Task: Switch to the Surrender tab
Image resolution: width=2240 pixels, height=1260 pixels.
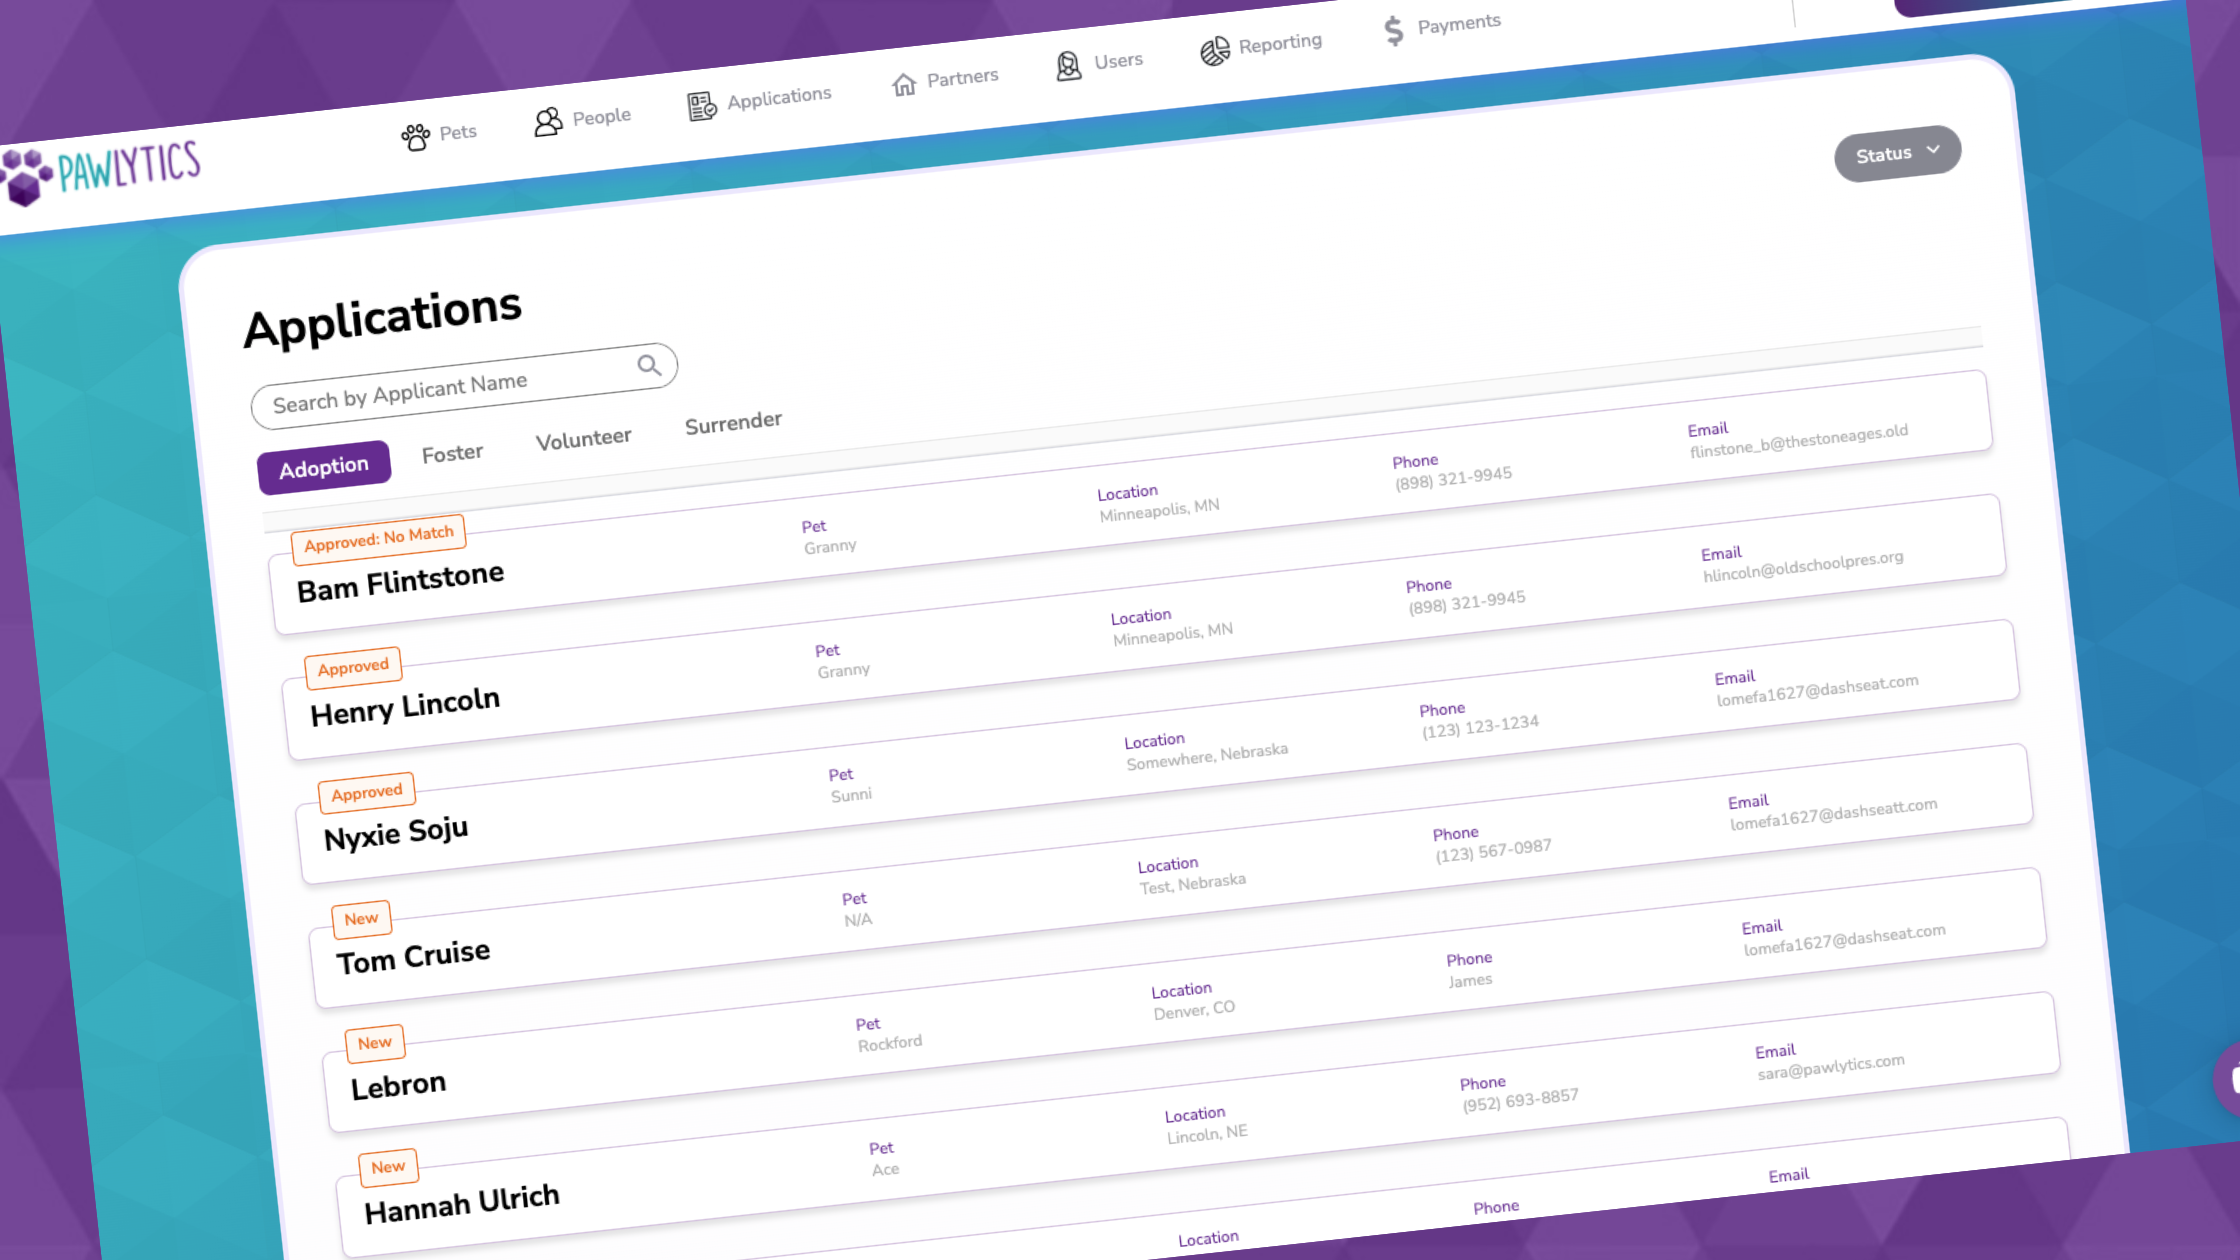Action: (x=733, y=423)
